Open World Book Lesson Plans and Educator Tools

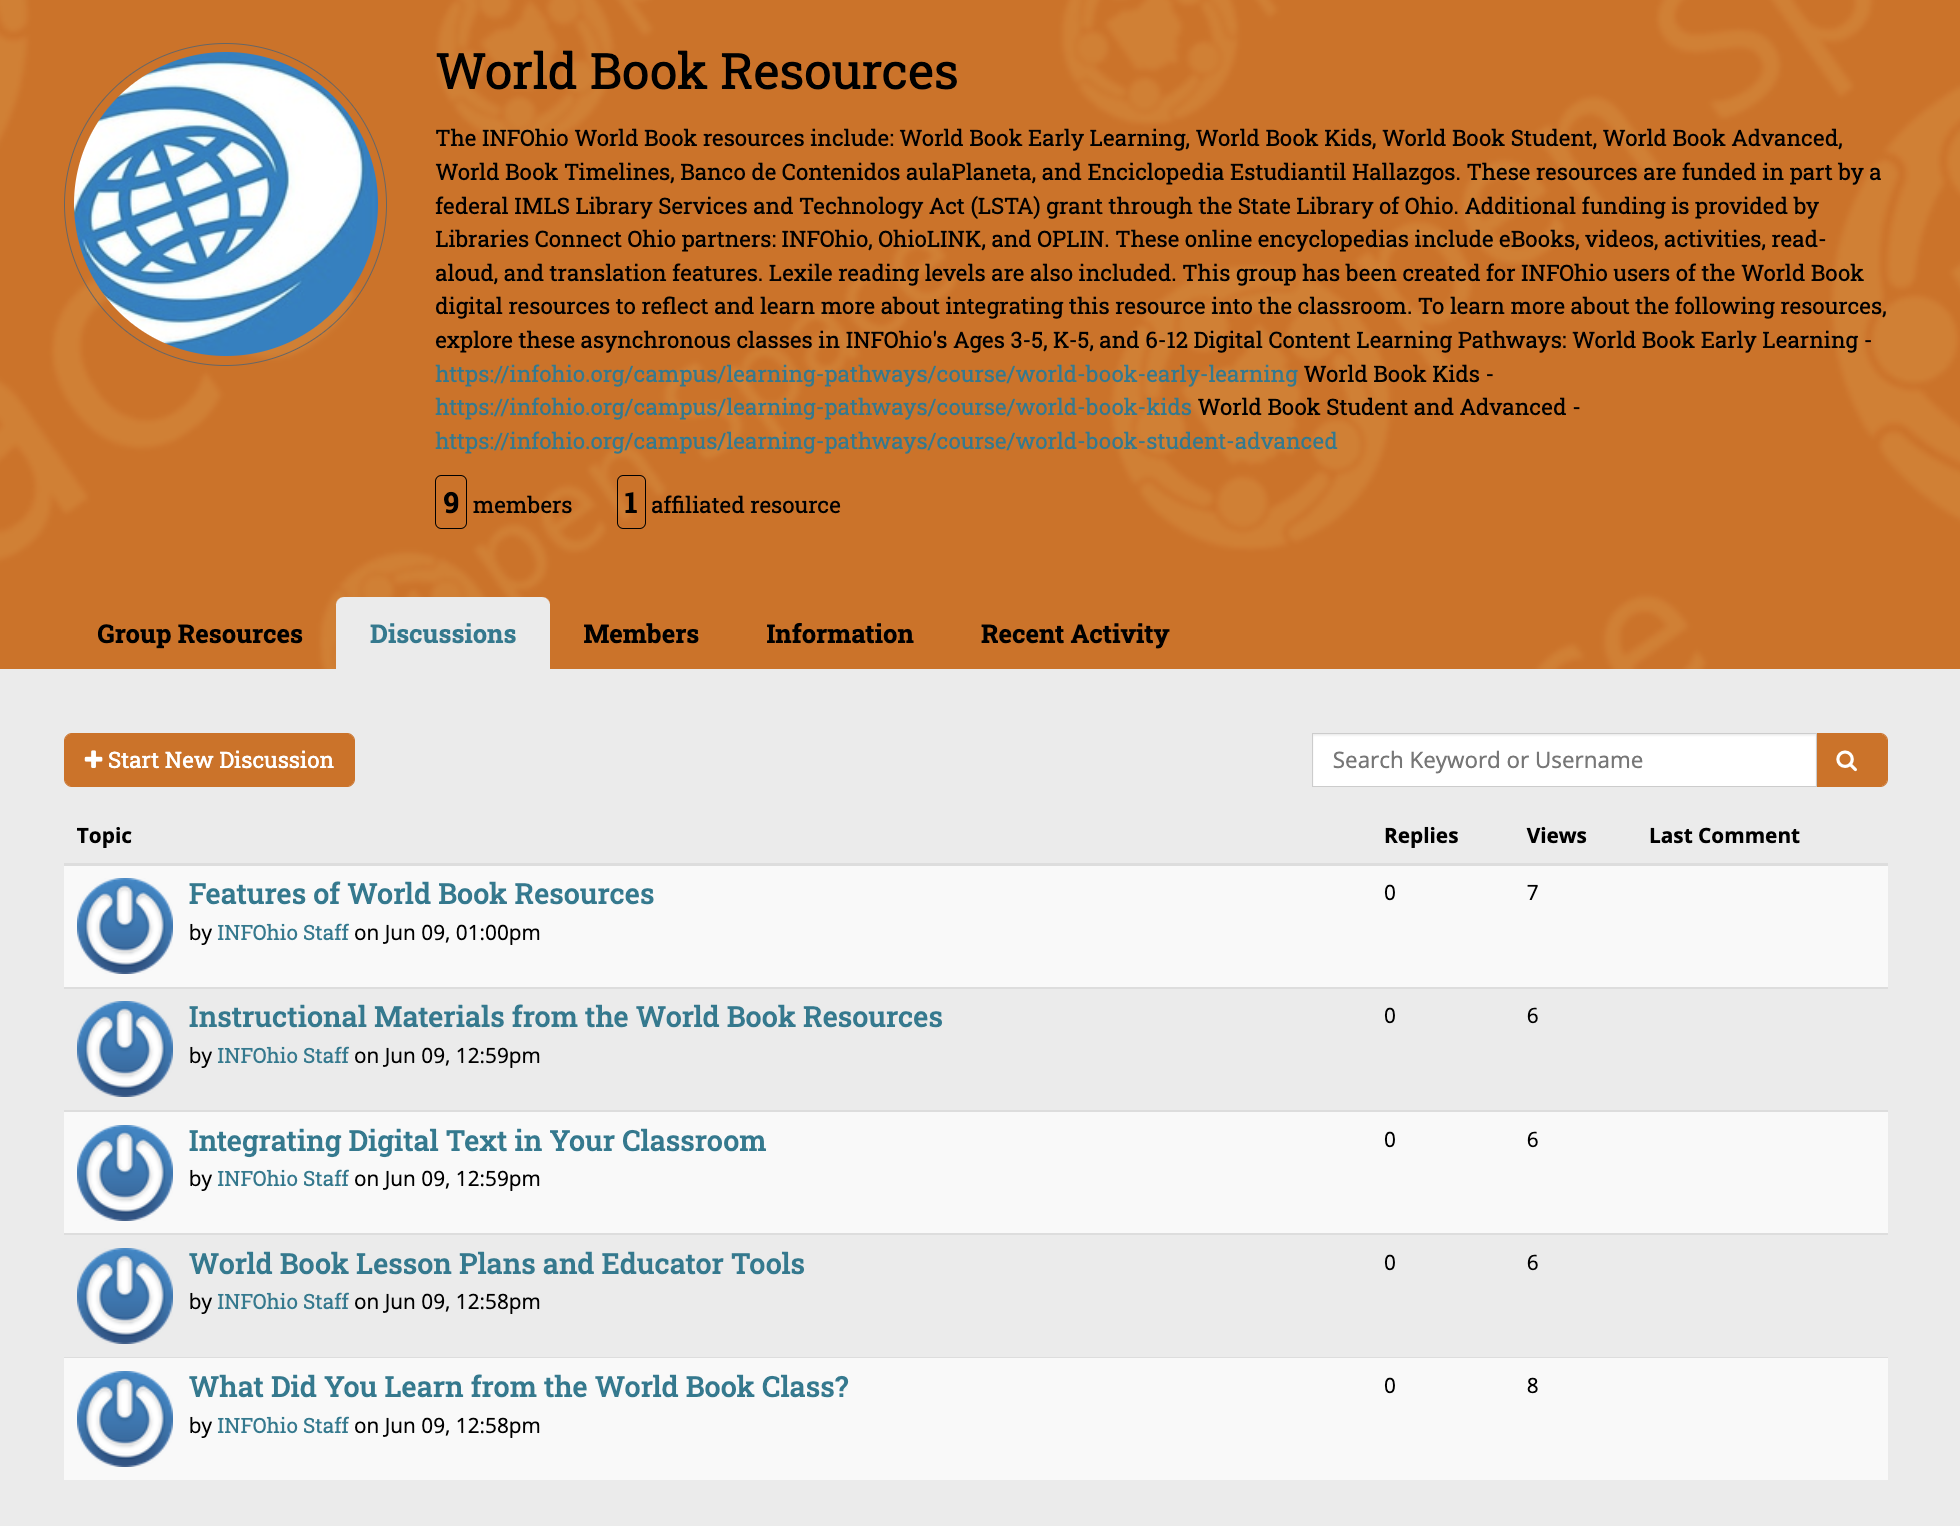coord(497,1264)
